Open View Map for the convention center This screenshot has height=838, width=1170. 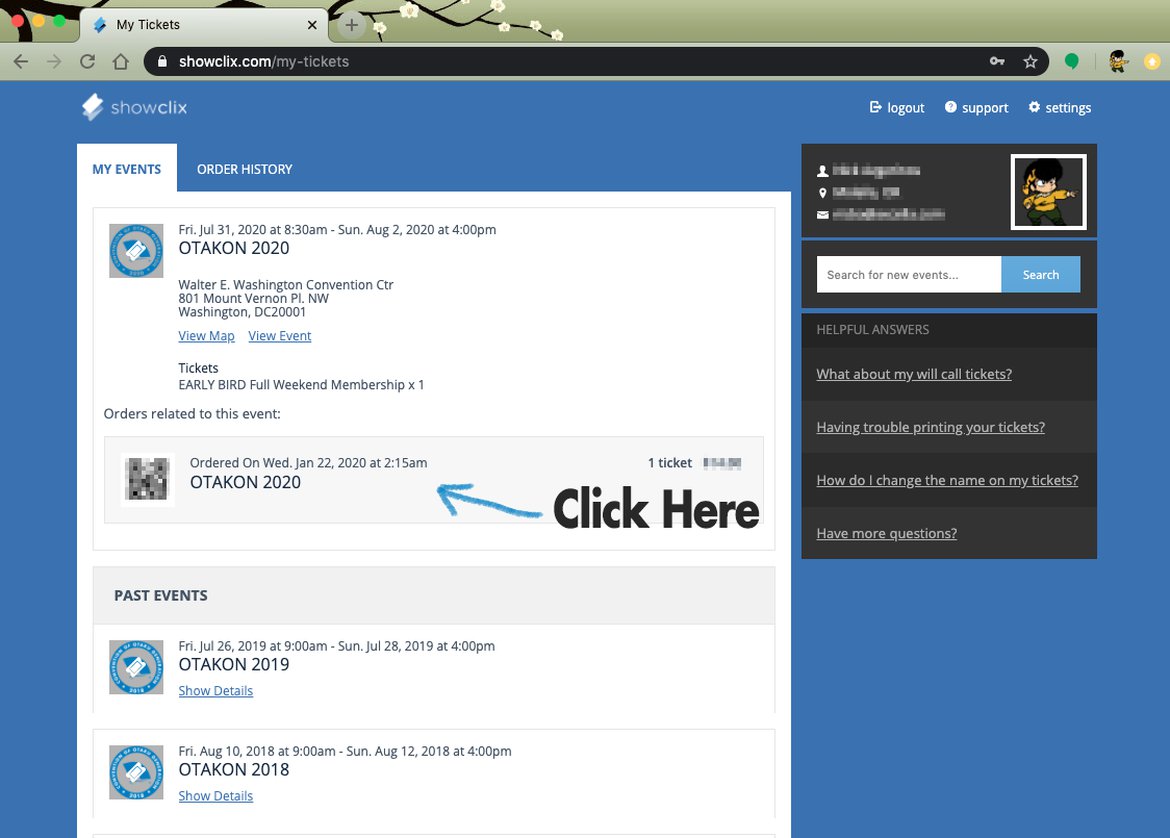point(206,336)
